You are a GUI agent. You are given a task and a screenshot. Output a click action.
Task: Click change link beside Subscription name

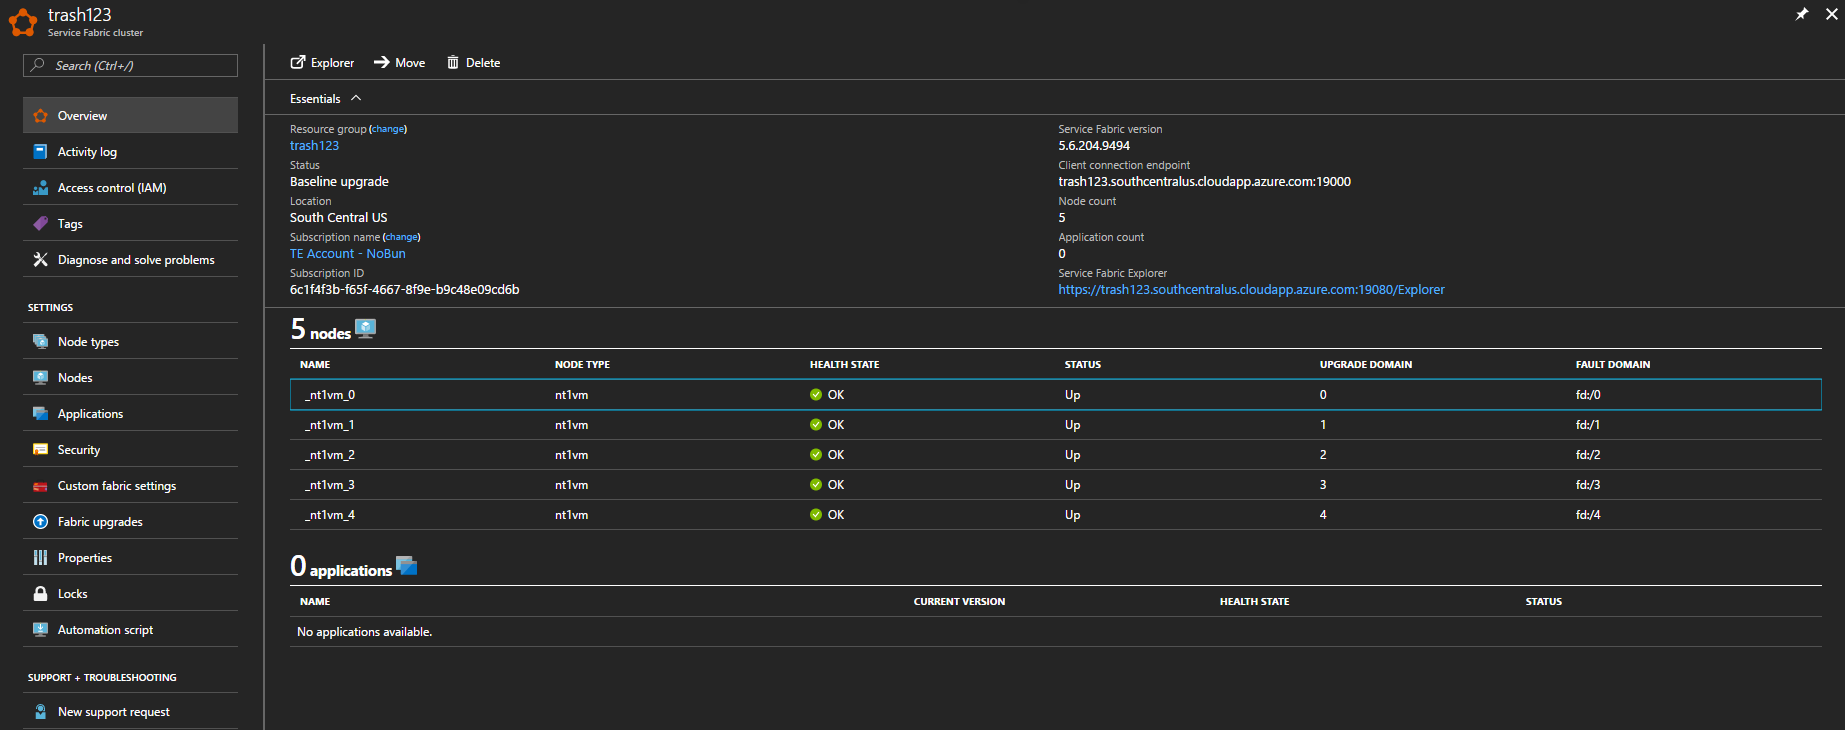coord(402,237)
